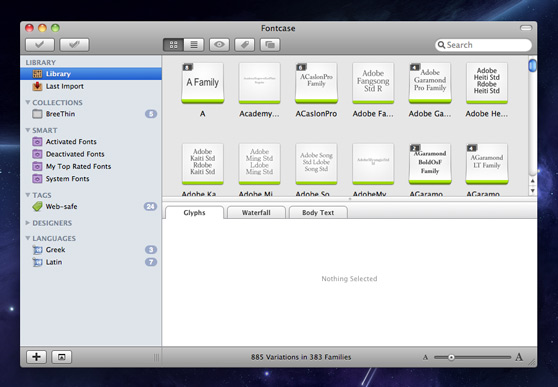Click the Activated Fonts purple folder icon
Screen dimensions: 558x387
pos(37,142)
